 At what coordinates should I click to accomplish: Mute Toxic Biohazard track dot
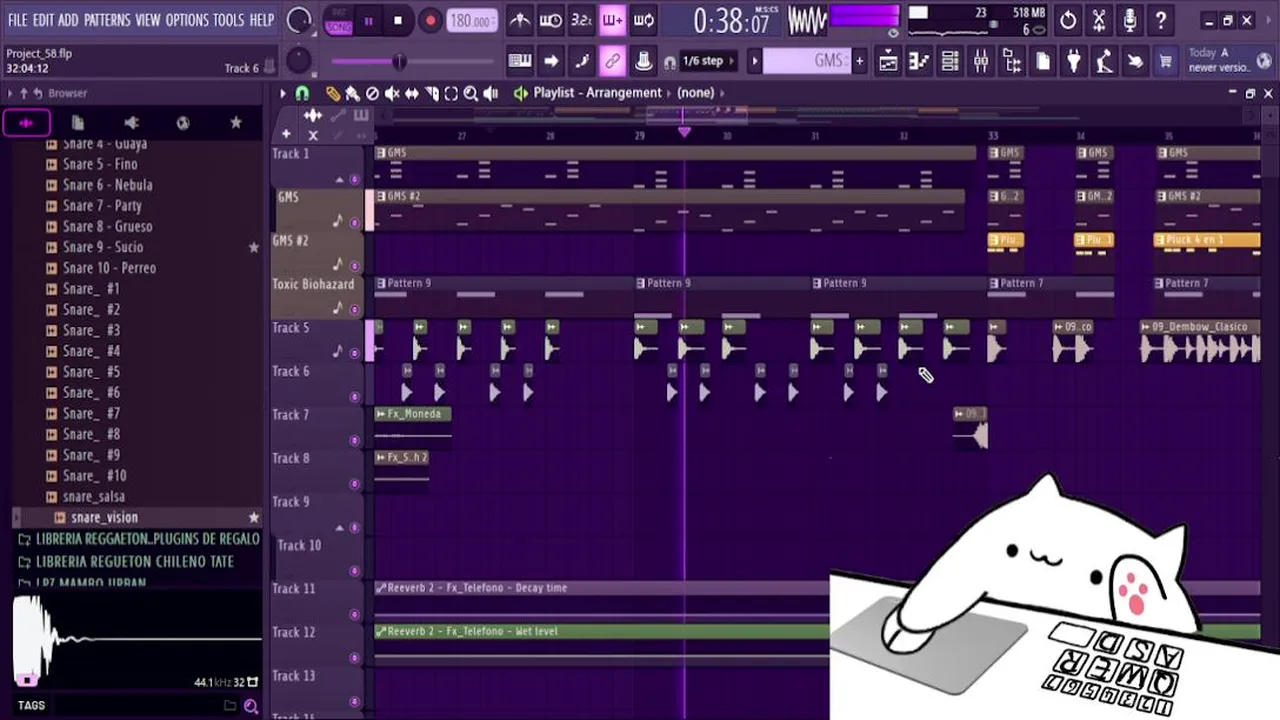pos(354,310)
